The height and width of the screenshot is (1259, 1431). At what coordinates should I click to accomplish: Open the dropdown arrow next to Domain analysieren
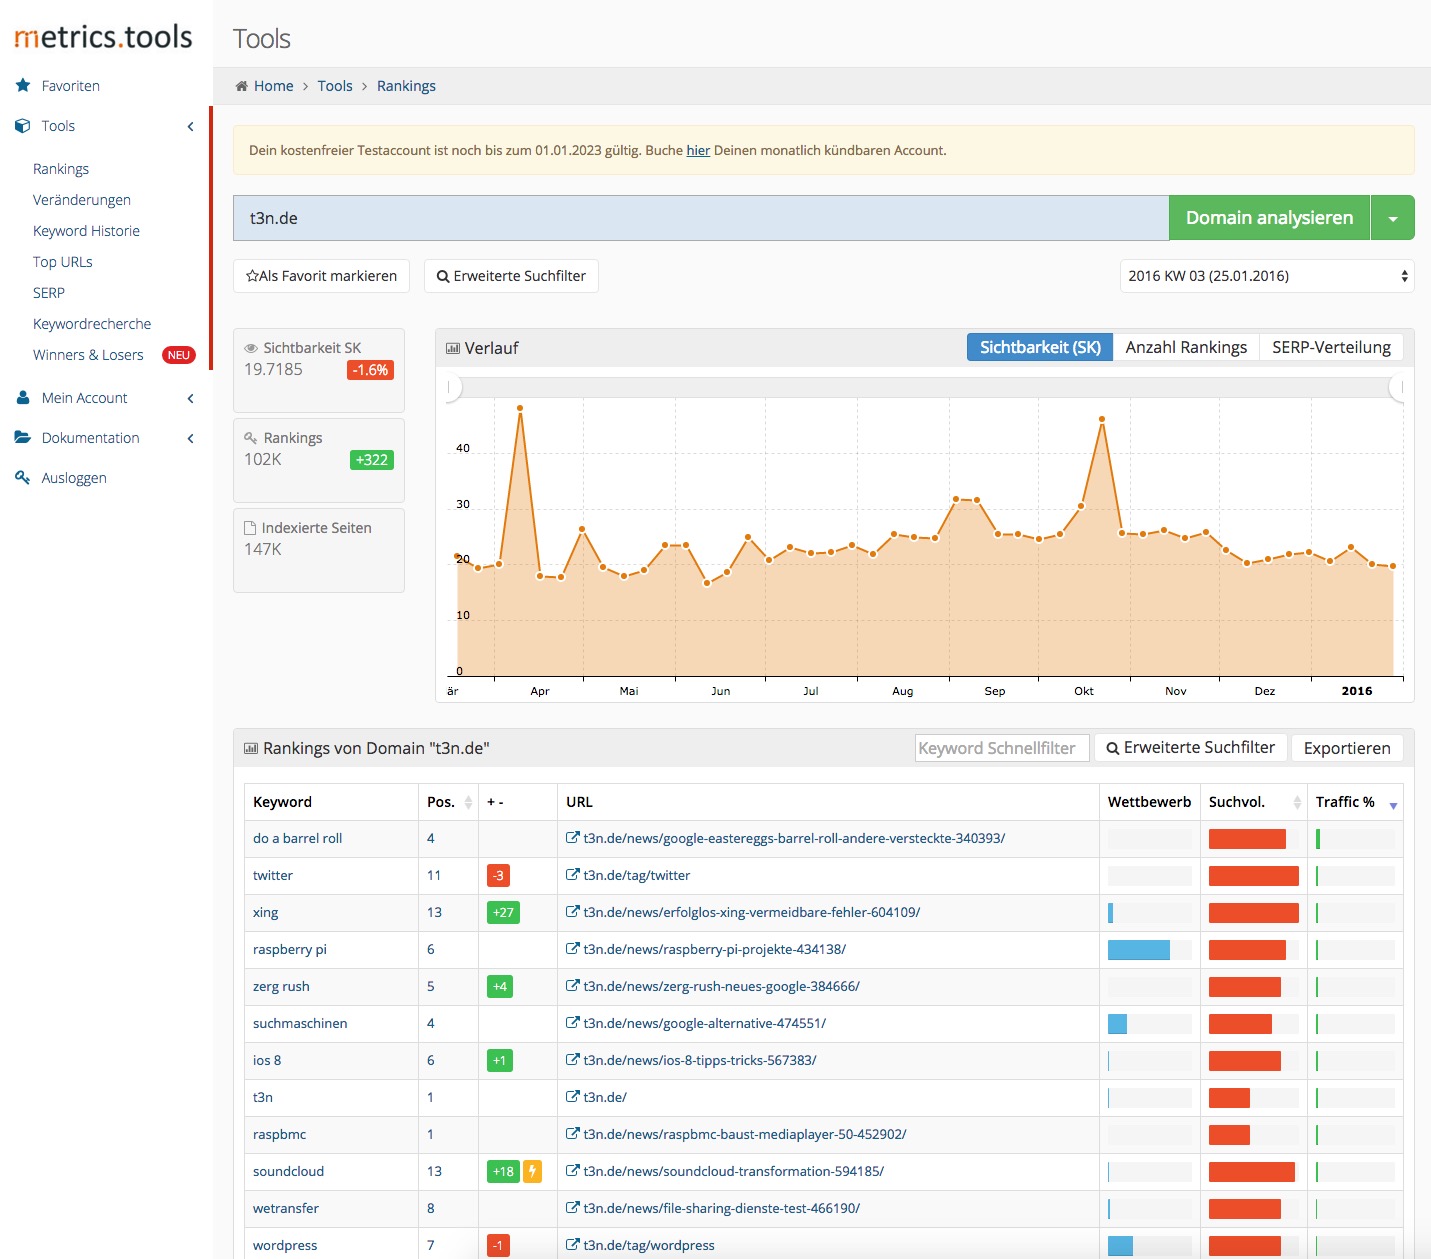pos(1393,218)
